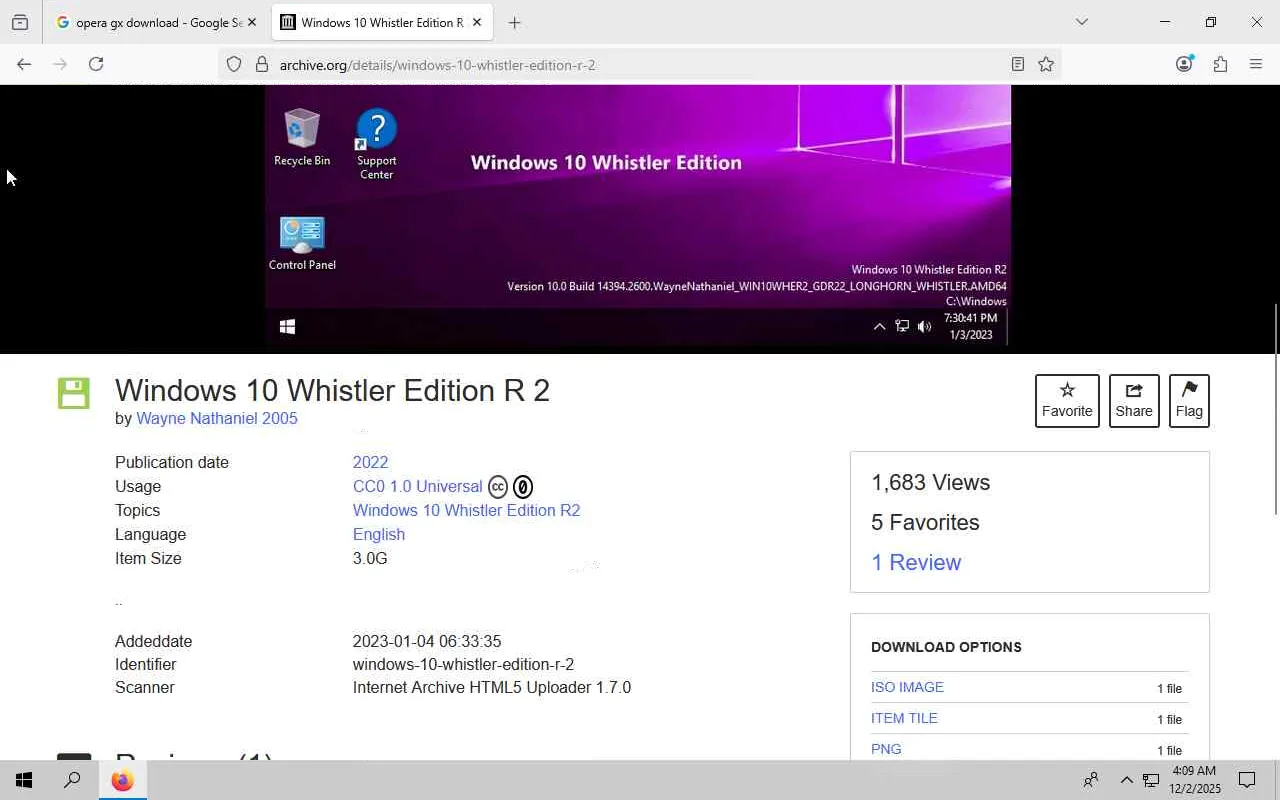Viewport: 1280px width, 800px height.
Task: Click the CC zero public domain icon
Action: click(x=523, y=487)
